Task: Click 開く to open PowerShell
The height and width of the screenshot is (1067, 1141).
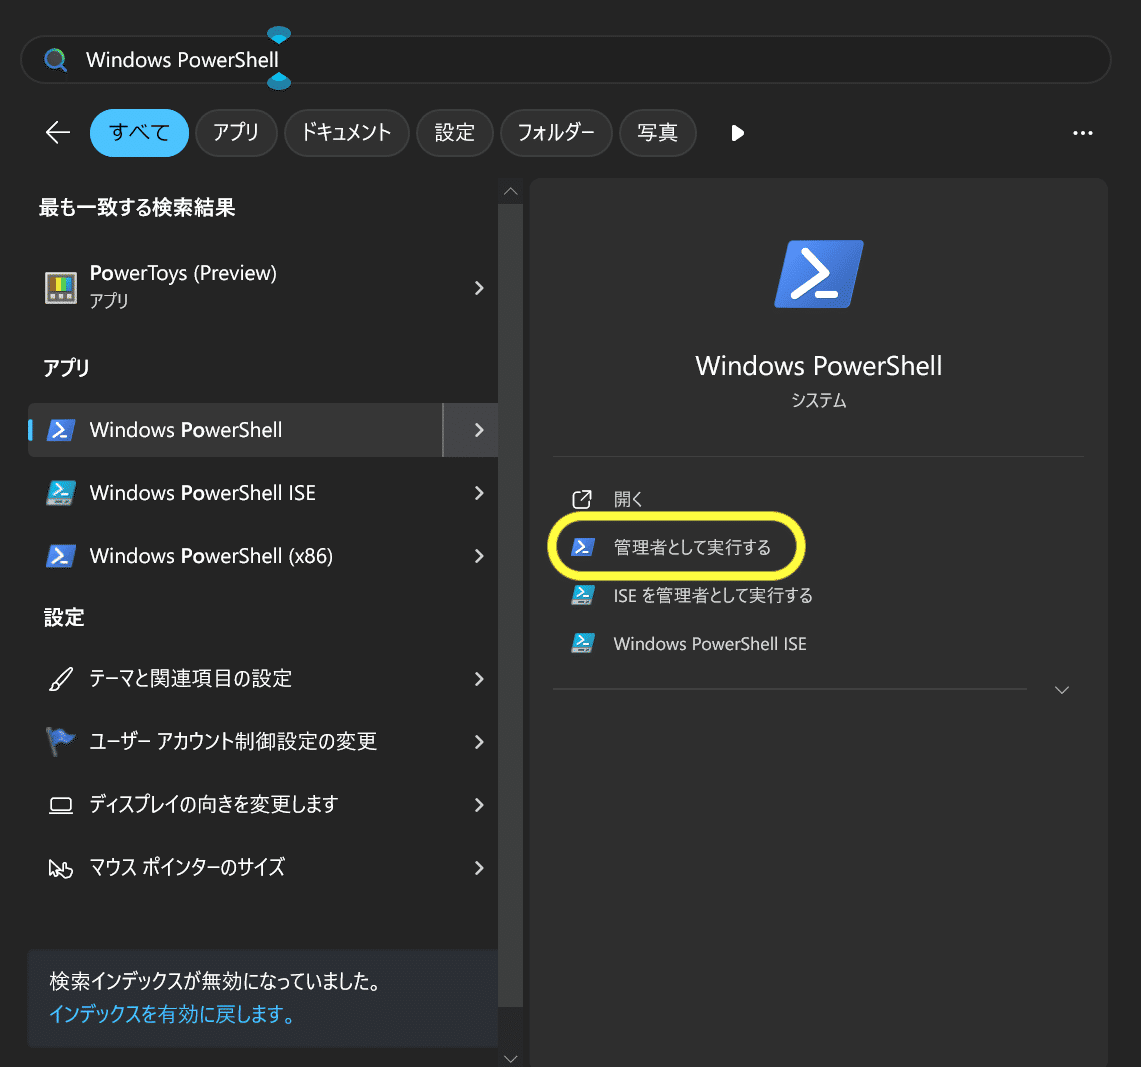Action: click(628, 499)
